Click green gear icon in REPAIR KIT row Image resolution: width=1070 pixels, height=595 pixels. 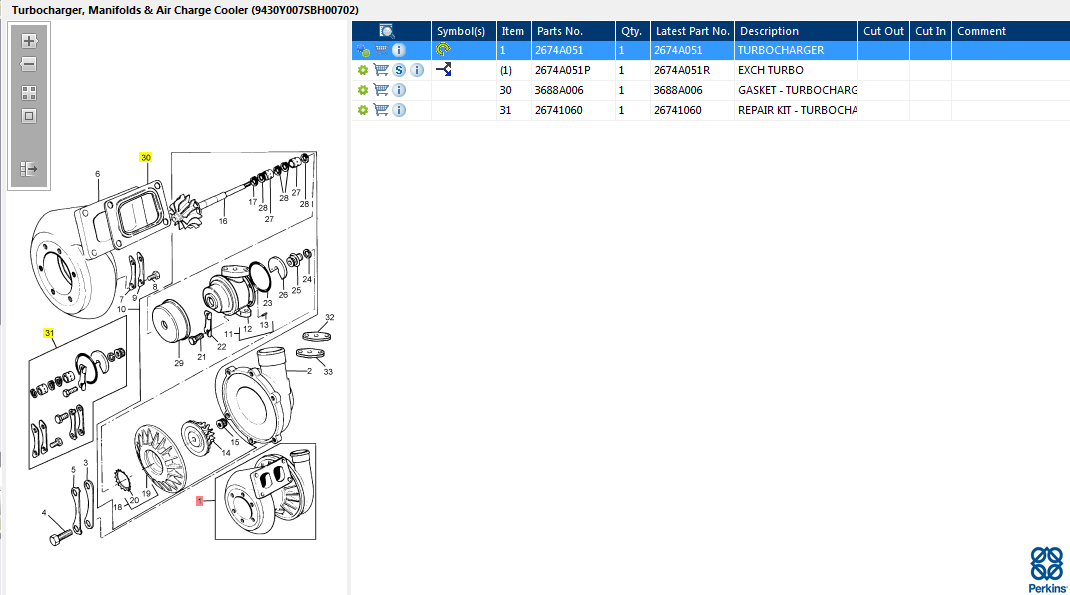tap(363, 110)
